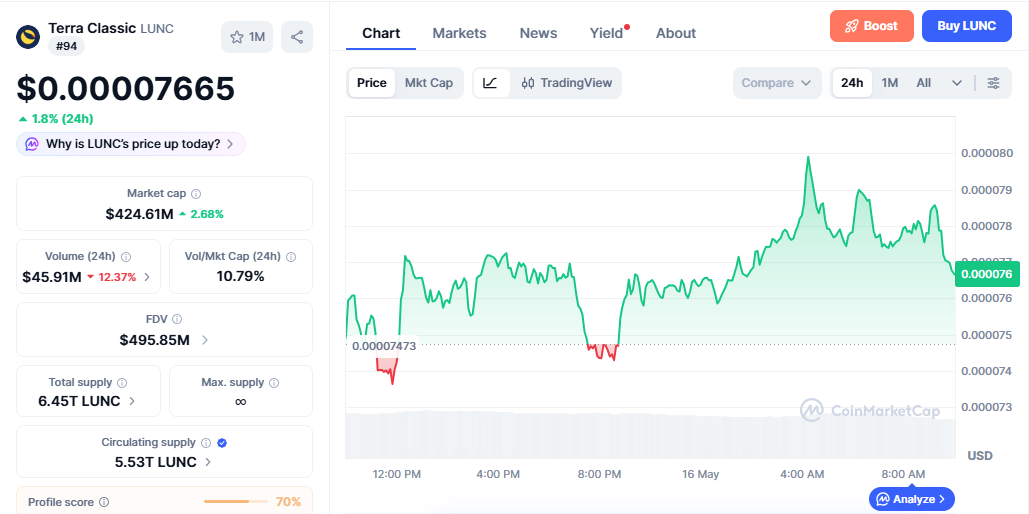Click the #94 rank badge

pyautogui.click(x=66, y=46)
